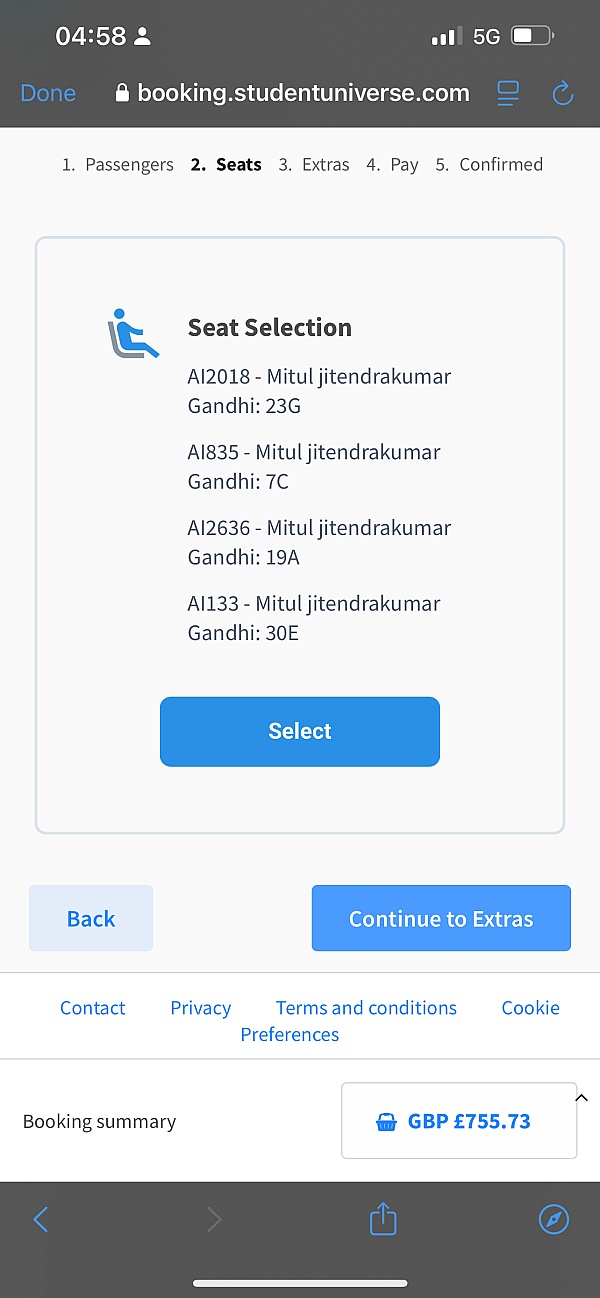Viewport: 600px width, 1298px height.
Task: Tap the basket icon next to price
Action: click(x=387, y=1122)
